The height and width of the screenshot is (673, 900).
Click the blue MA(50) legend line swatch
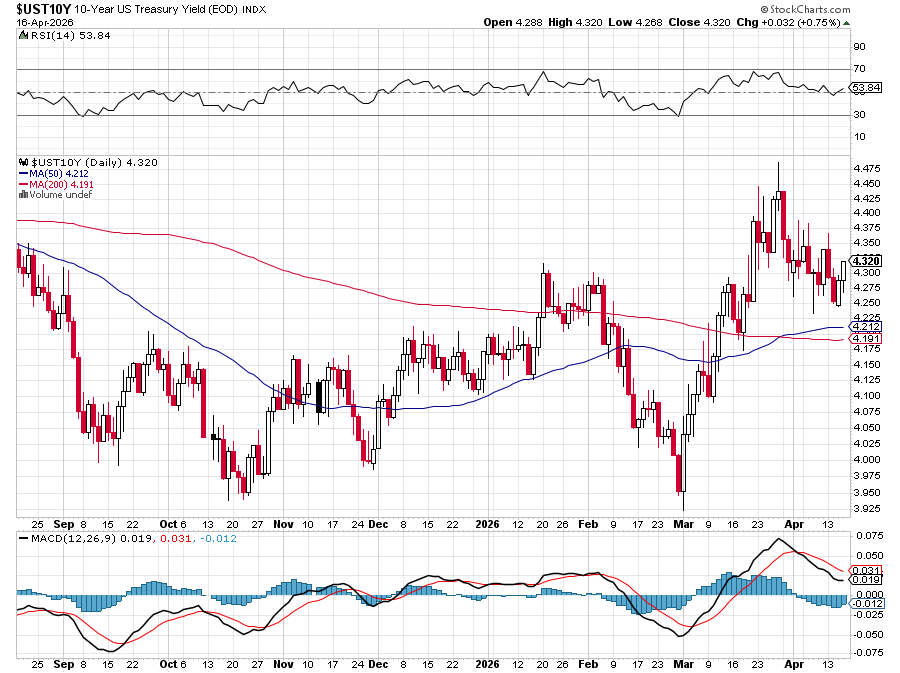(x=24, y=173)
